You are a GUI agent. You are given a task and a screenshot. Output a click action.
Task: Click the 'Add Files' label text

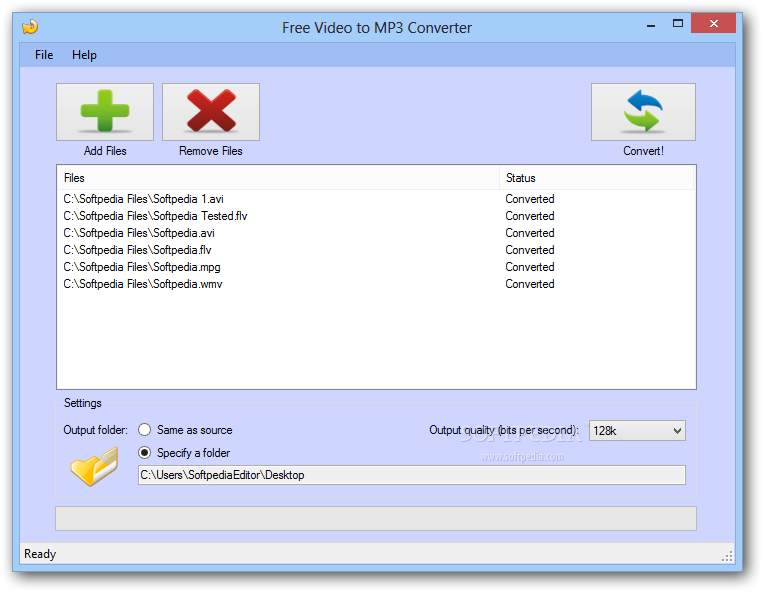[105, 151]
